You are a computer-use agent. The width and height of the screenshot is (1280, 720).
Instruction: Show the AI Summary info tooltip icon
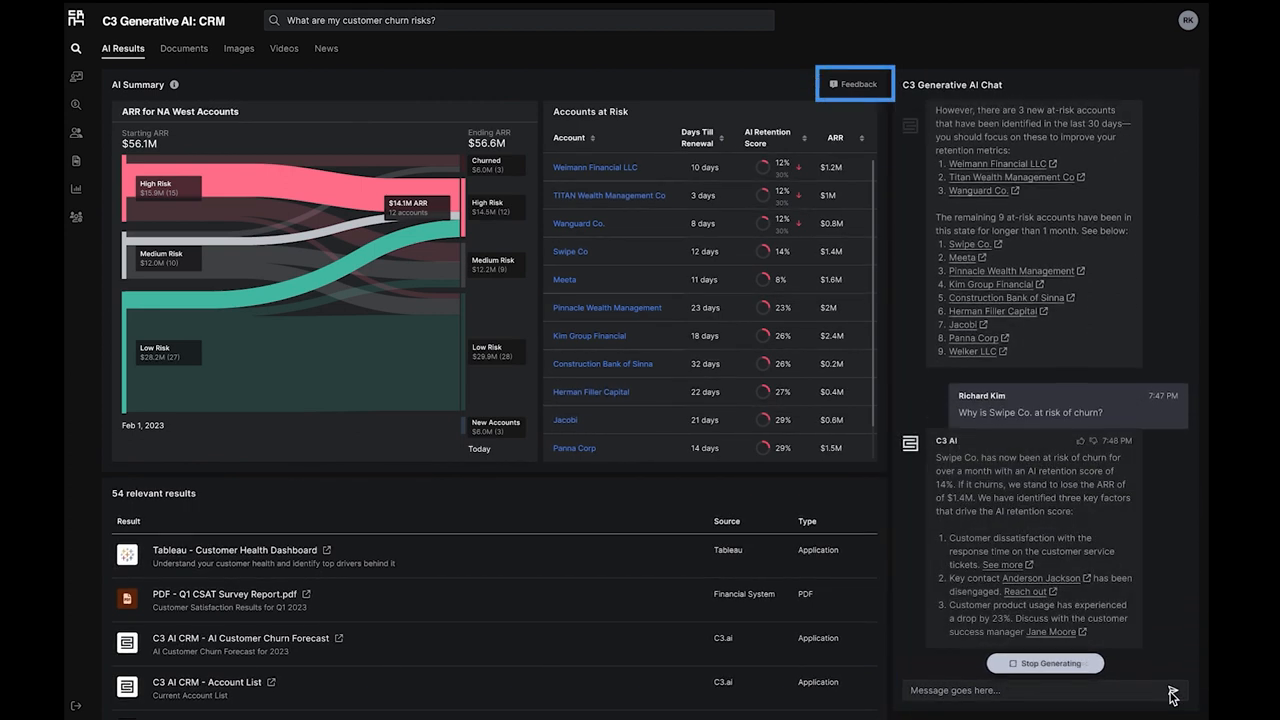(174, 85)
